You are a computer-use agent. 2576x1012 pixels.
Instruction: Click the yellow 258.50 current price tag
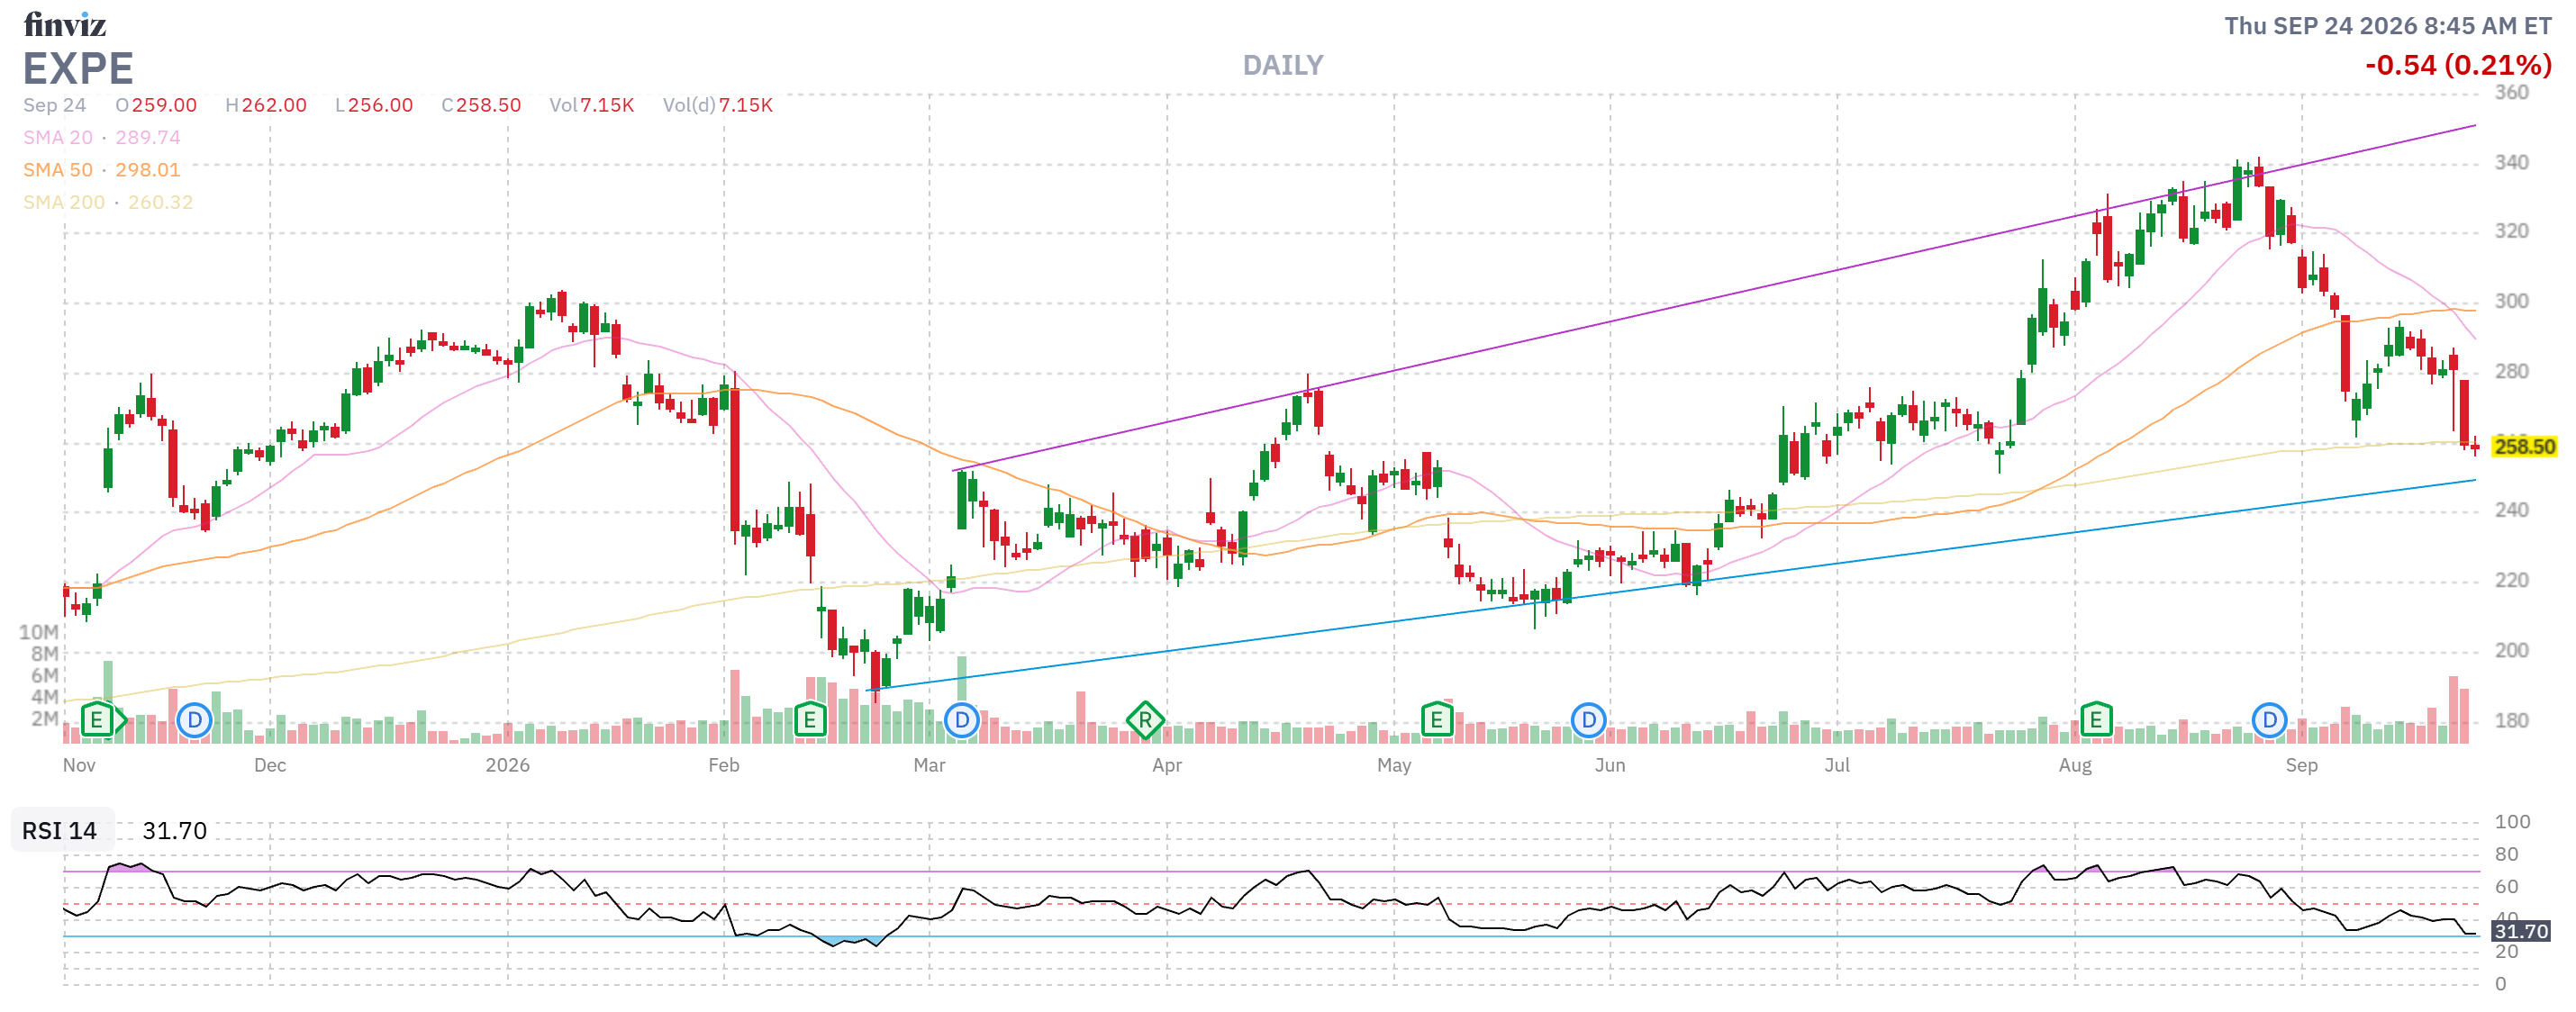coord(2523,446)
